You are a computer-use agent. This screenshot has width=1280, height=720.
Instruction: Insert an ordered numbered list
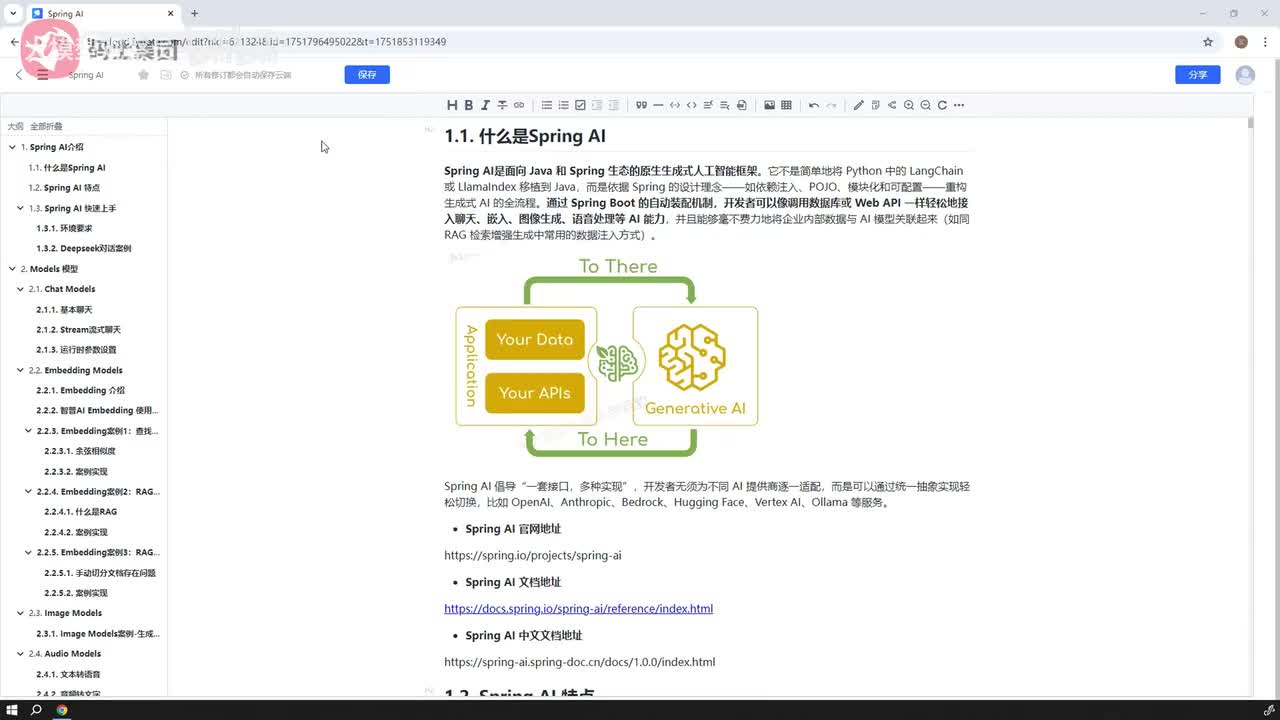[x=563, y=105]
